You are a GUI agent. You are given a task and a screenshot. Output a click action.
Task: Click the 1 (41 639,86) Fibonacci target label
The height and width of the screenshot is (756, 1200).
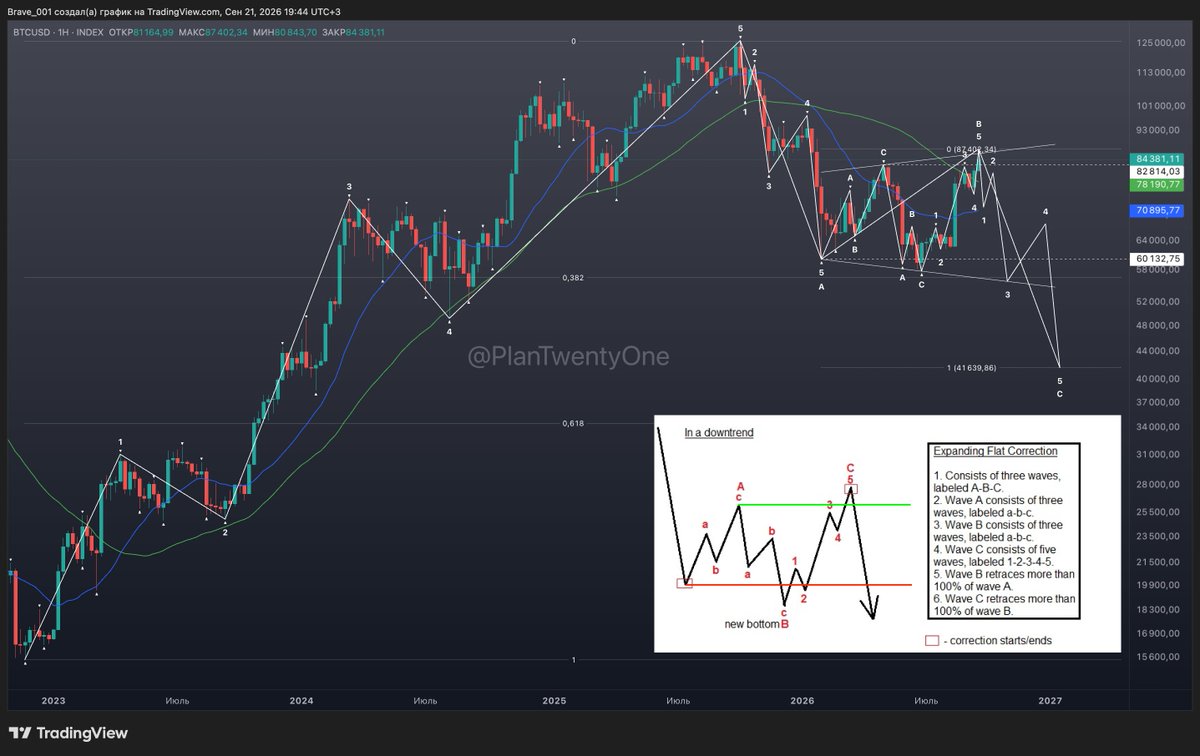(971, 368)
